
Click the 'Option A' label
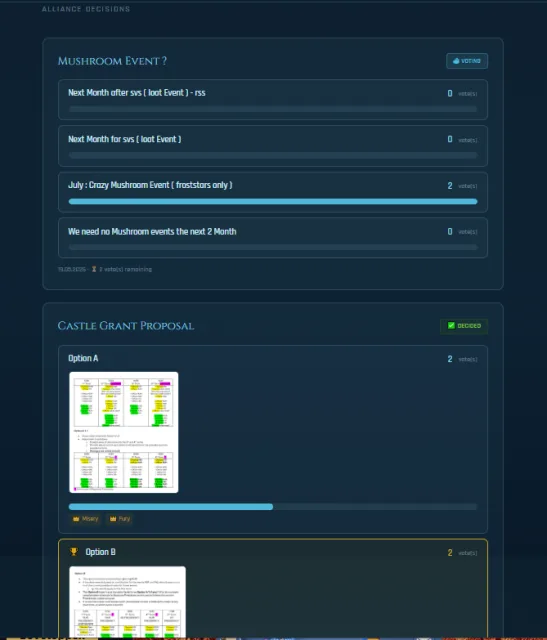point(83,358)
